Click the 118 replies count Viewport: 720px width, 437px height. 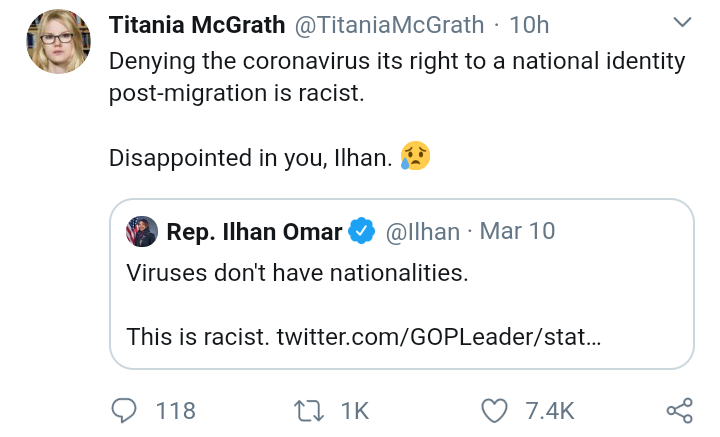(176, 410)
